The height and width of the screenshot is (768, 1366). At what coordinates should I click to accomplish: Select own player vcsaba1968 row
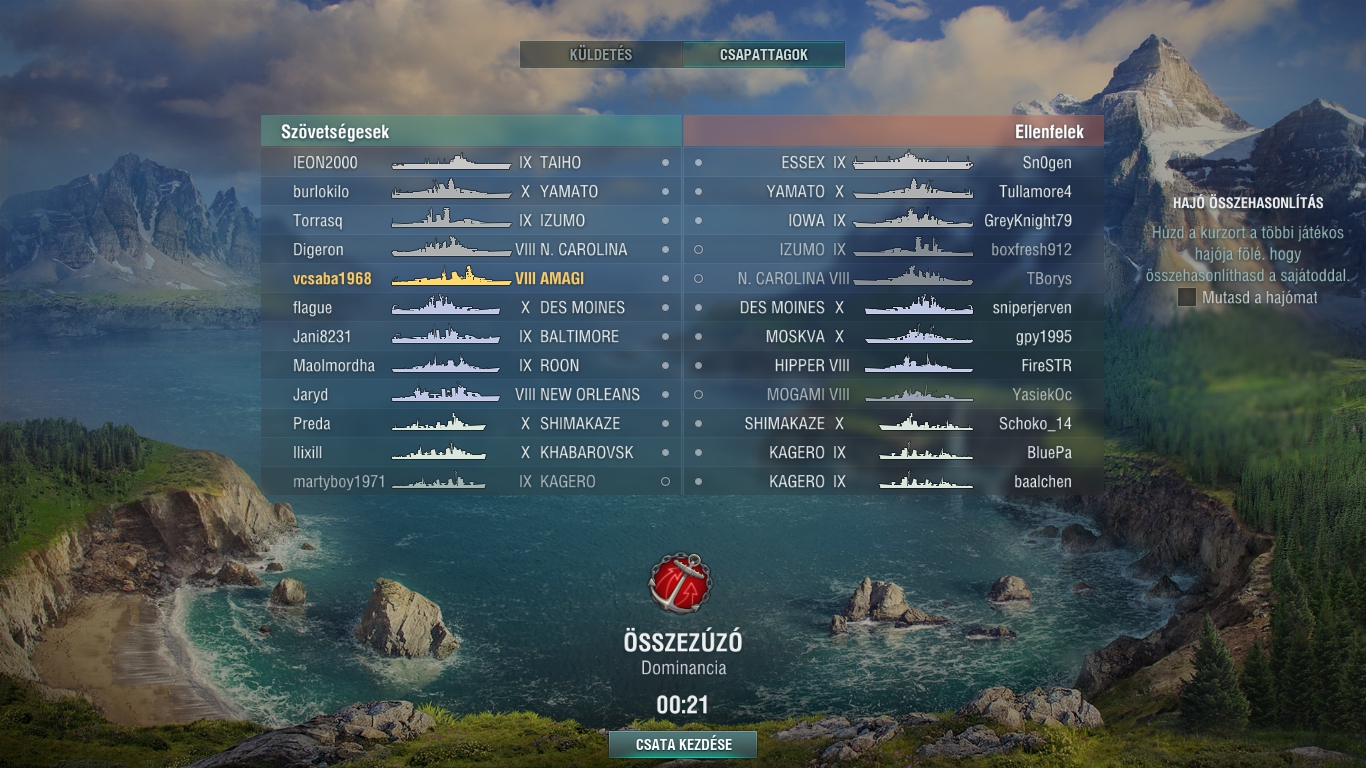pyautogui.click(x=471, y=278)
